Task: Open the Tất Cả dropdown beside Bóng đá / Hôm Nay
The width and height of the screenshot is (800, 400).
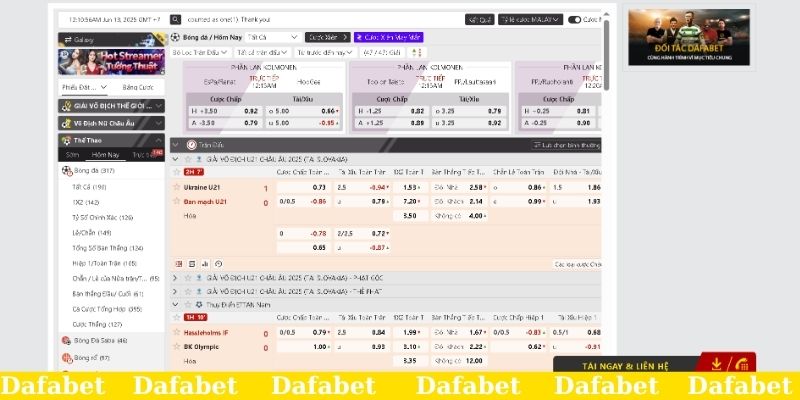Action: [x=272, y=37]
